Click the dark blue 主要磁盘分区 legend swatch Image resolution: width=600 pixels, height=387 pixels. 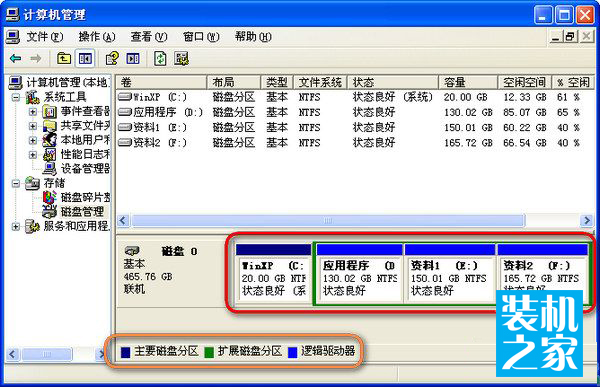click(126, 352)
